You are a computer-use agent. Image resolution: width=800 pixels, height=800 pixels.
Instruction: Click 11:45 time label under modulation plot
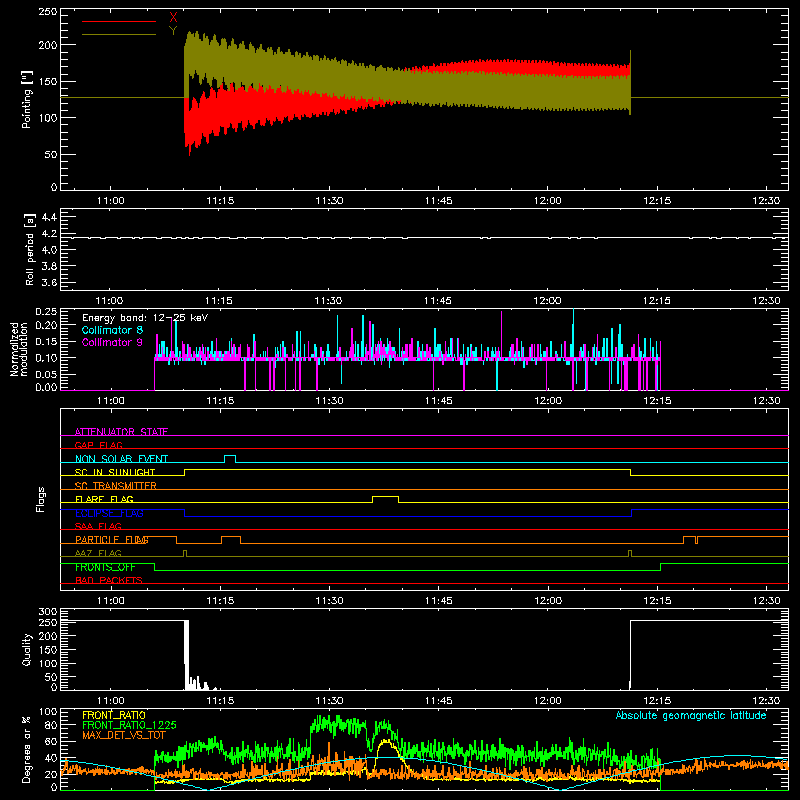point(438,401)
